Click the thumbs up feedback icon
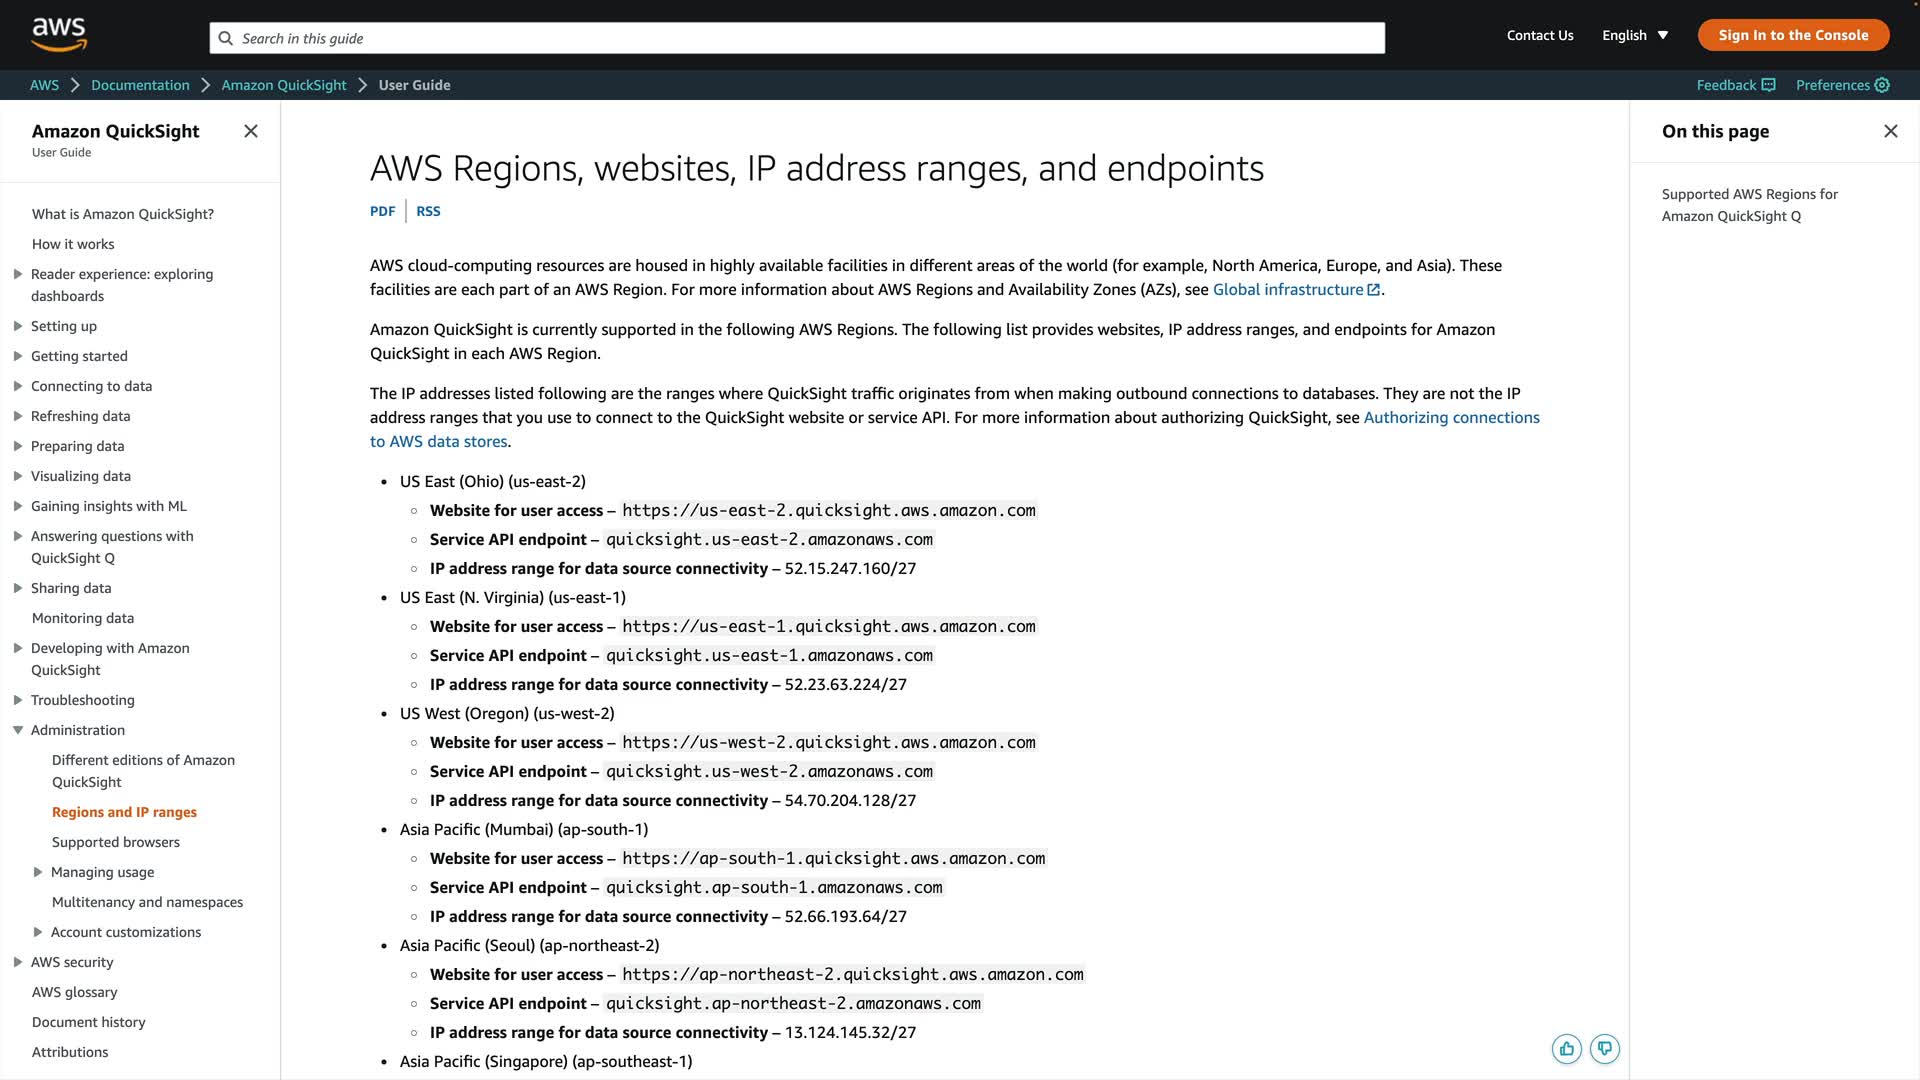 pos(1567,1049)
